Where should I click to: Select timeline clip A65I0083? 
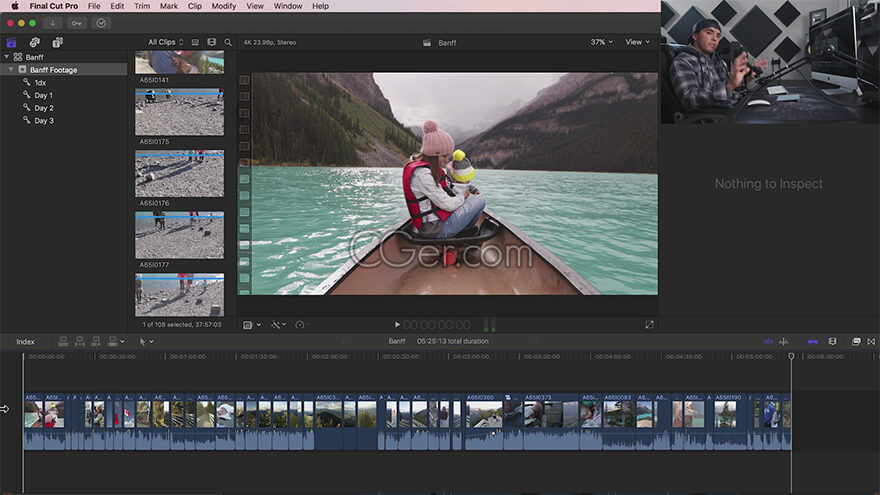click(x=620, y=421)
